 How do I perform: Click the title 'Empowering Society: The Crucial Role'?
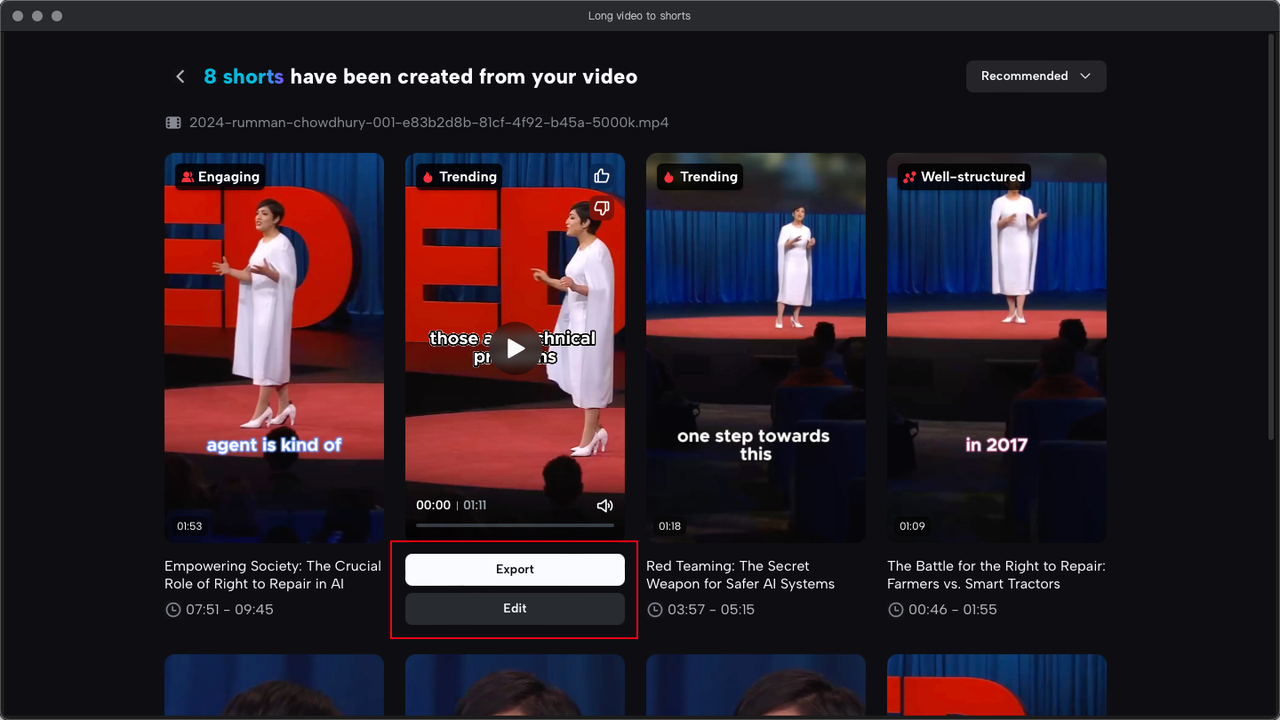(273, 575)
